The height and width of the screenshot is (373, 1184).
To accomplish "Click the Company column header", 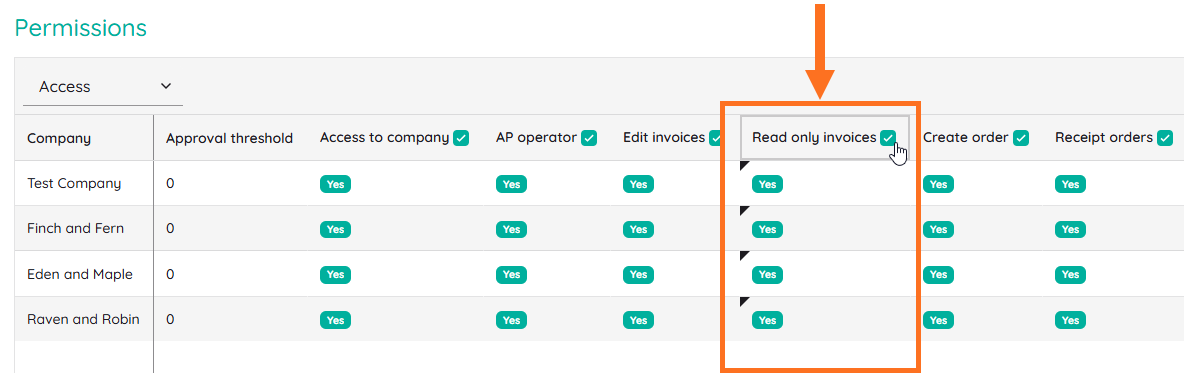I will coord(59,138).
